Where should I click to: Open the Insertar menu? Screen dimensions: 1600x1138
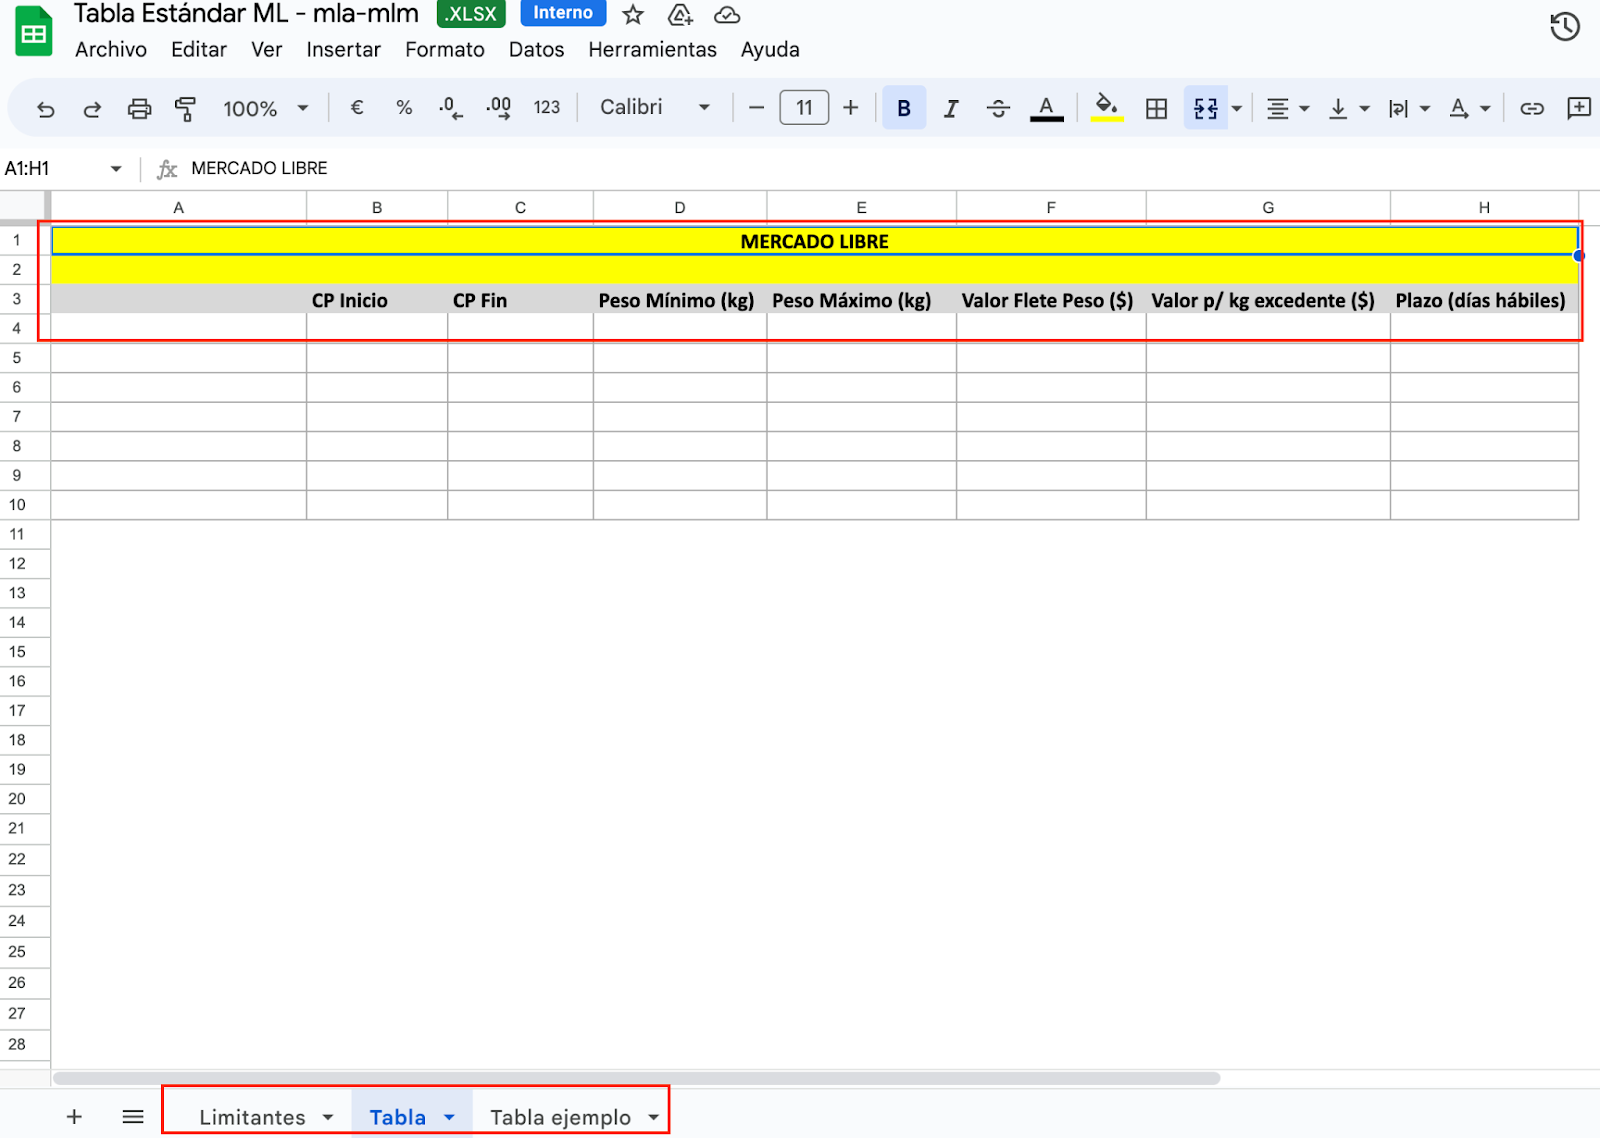(343, 50)
